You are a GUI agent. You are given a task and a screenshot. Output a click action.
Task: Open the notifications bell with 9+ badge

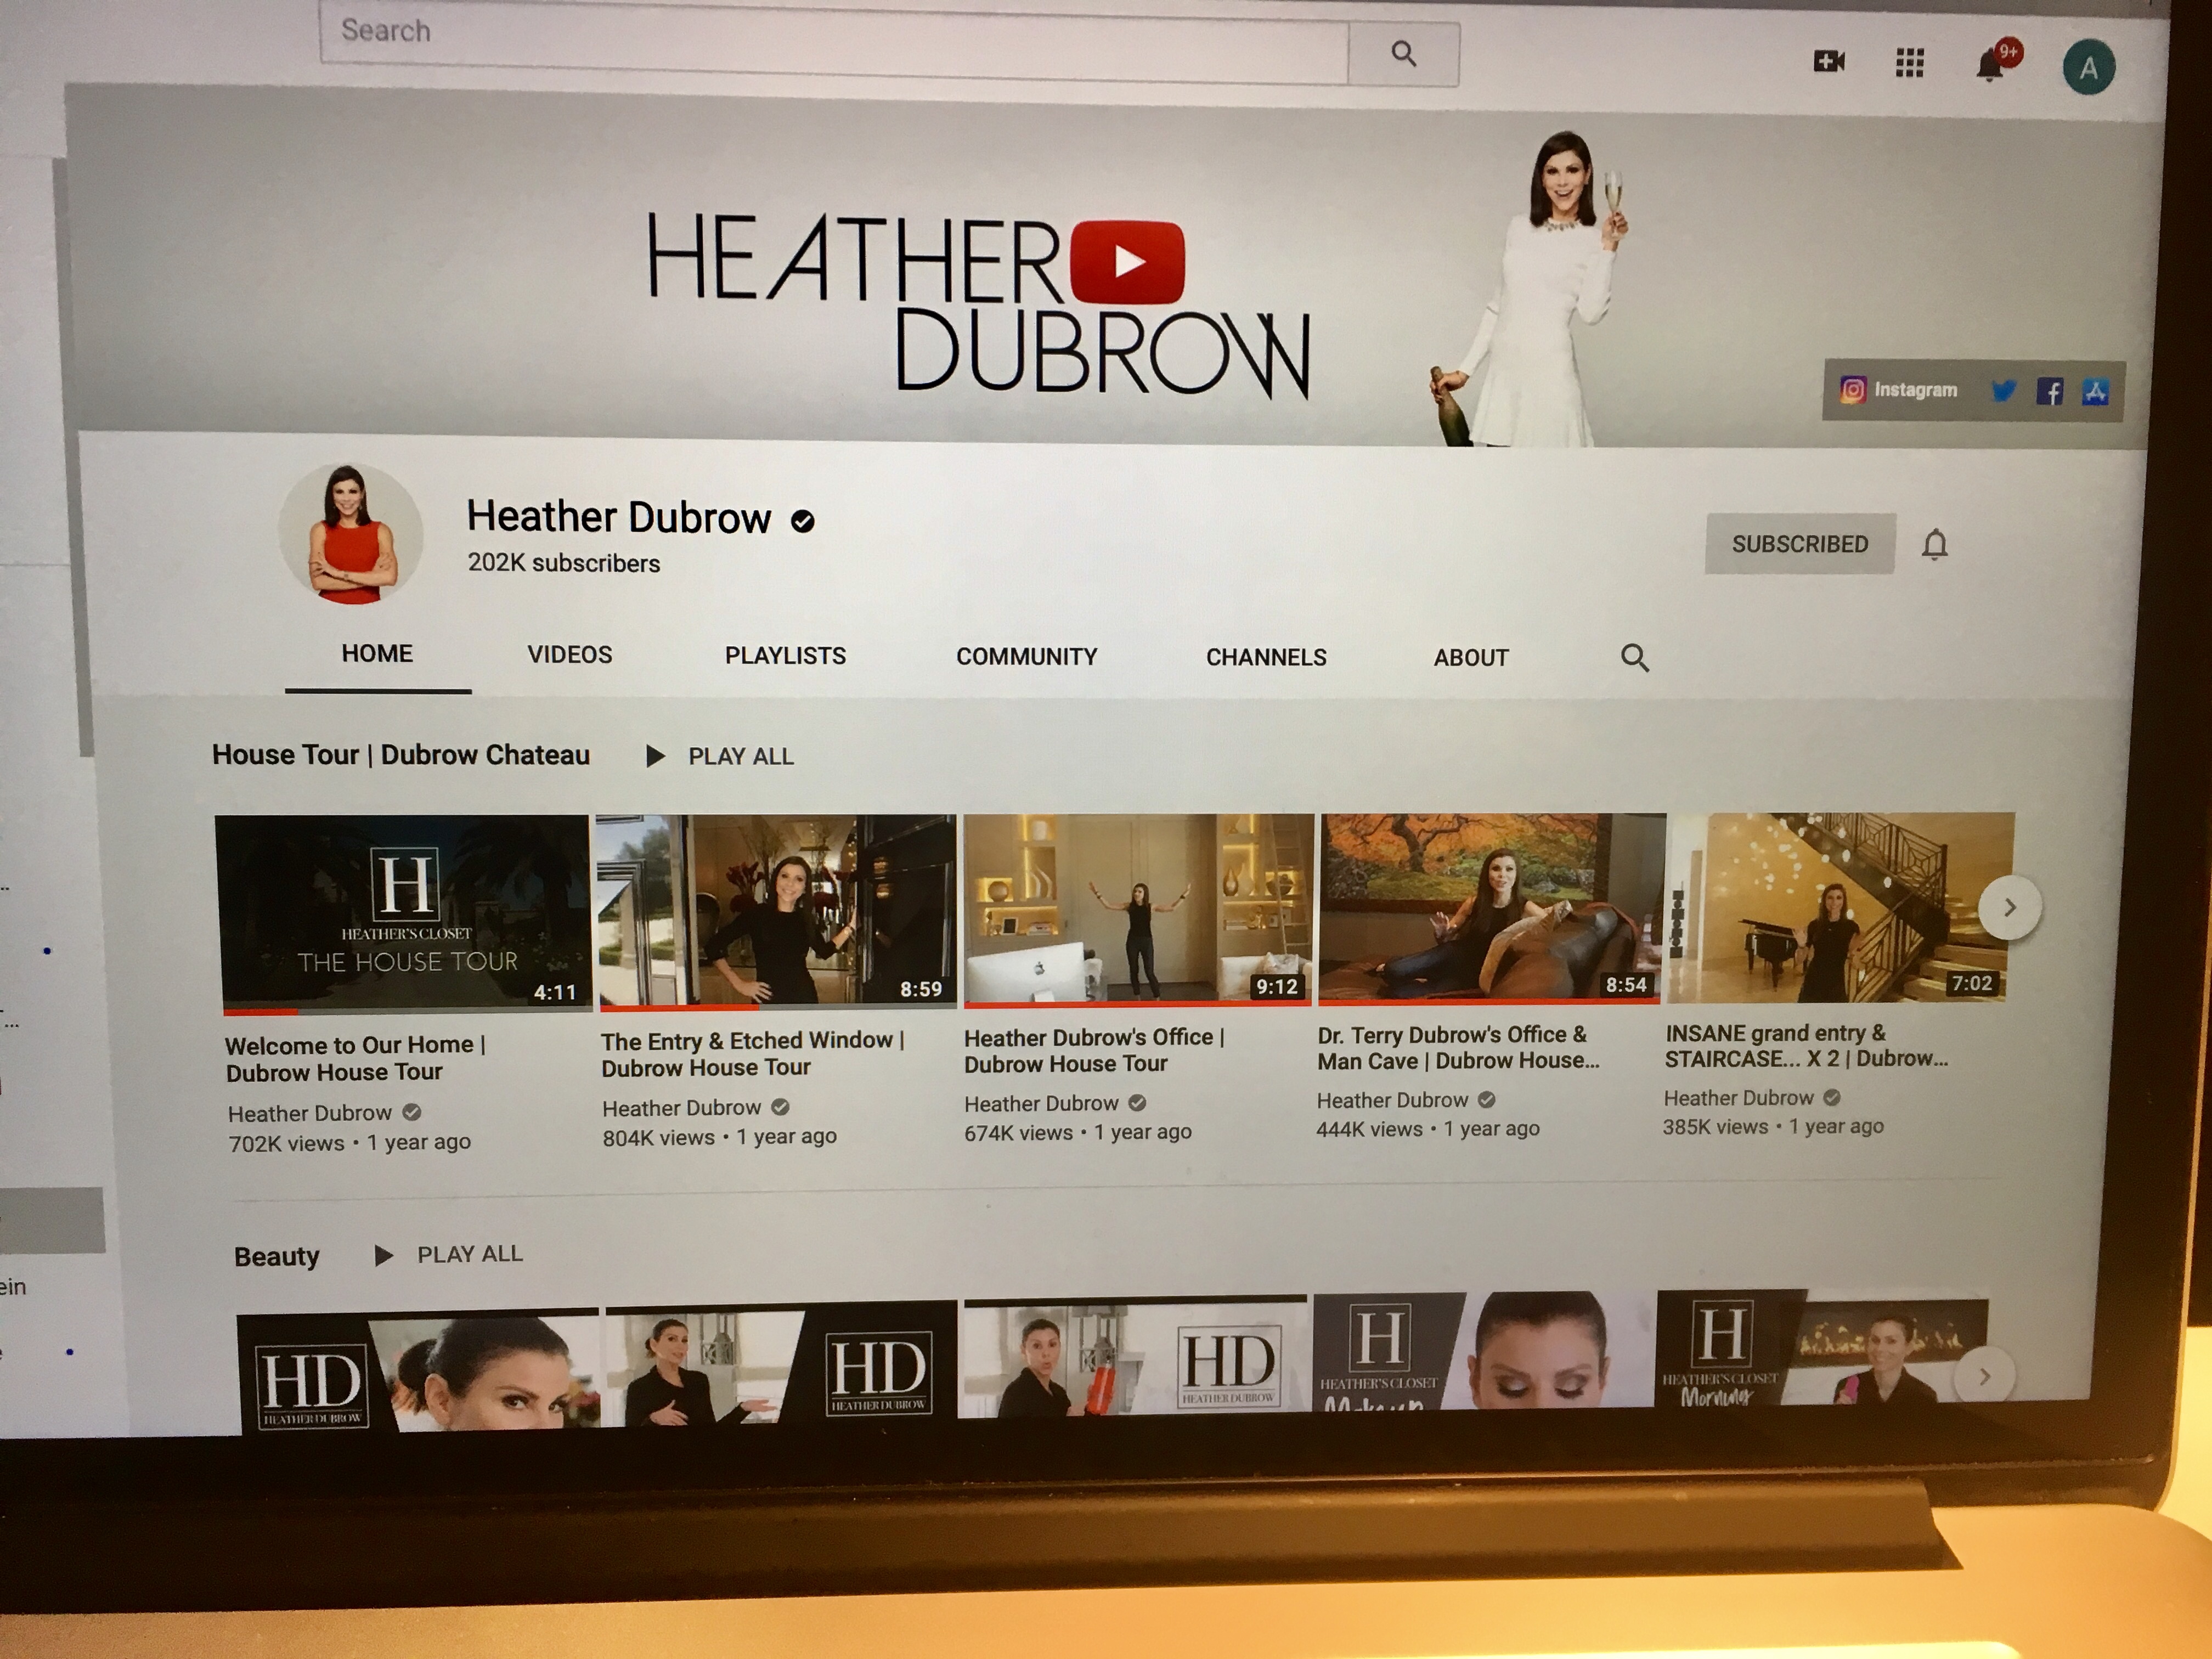(x=1990, y=66)
